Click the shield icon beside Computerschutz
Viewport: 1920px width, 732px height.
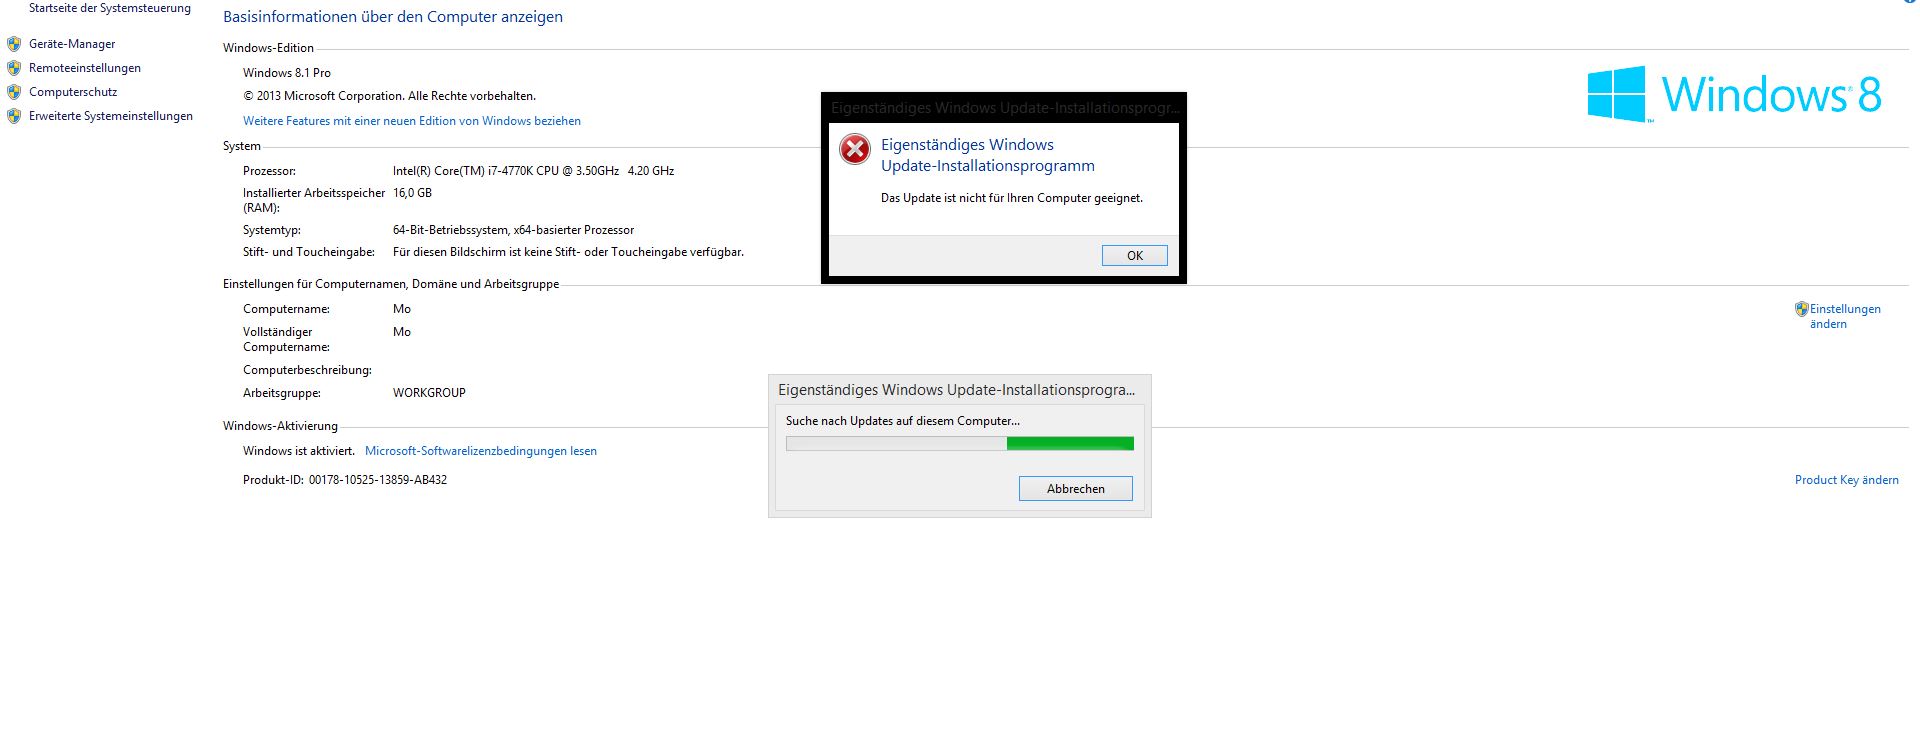14,92
